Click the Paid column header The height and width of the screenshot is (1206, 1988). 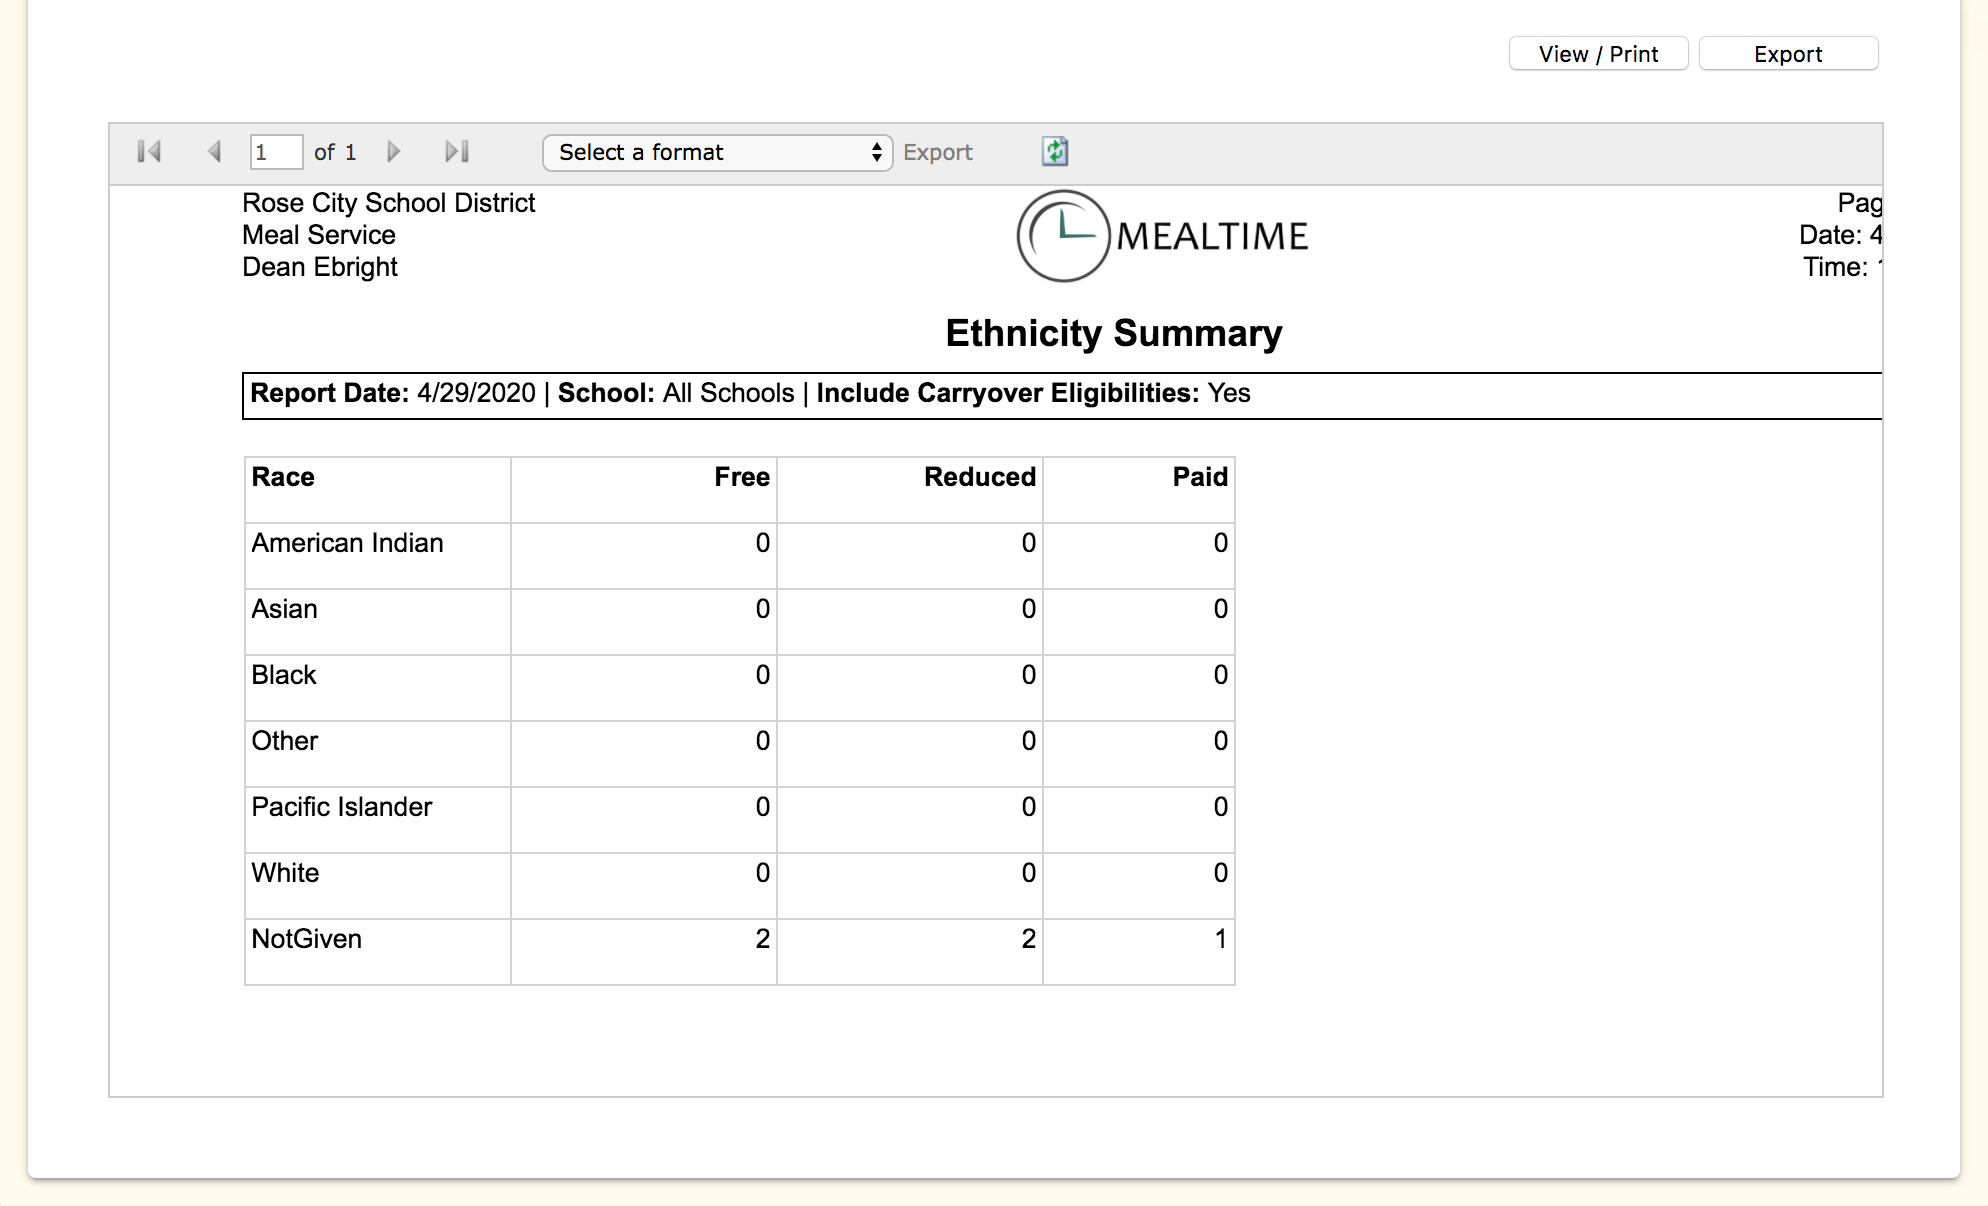click(1199, 477)
